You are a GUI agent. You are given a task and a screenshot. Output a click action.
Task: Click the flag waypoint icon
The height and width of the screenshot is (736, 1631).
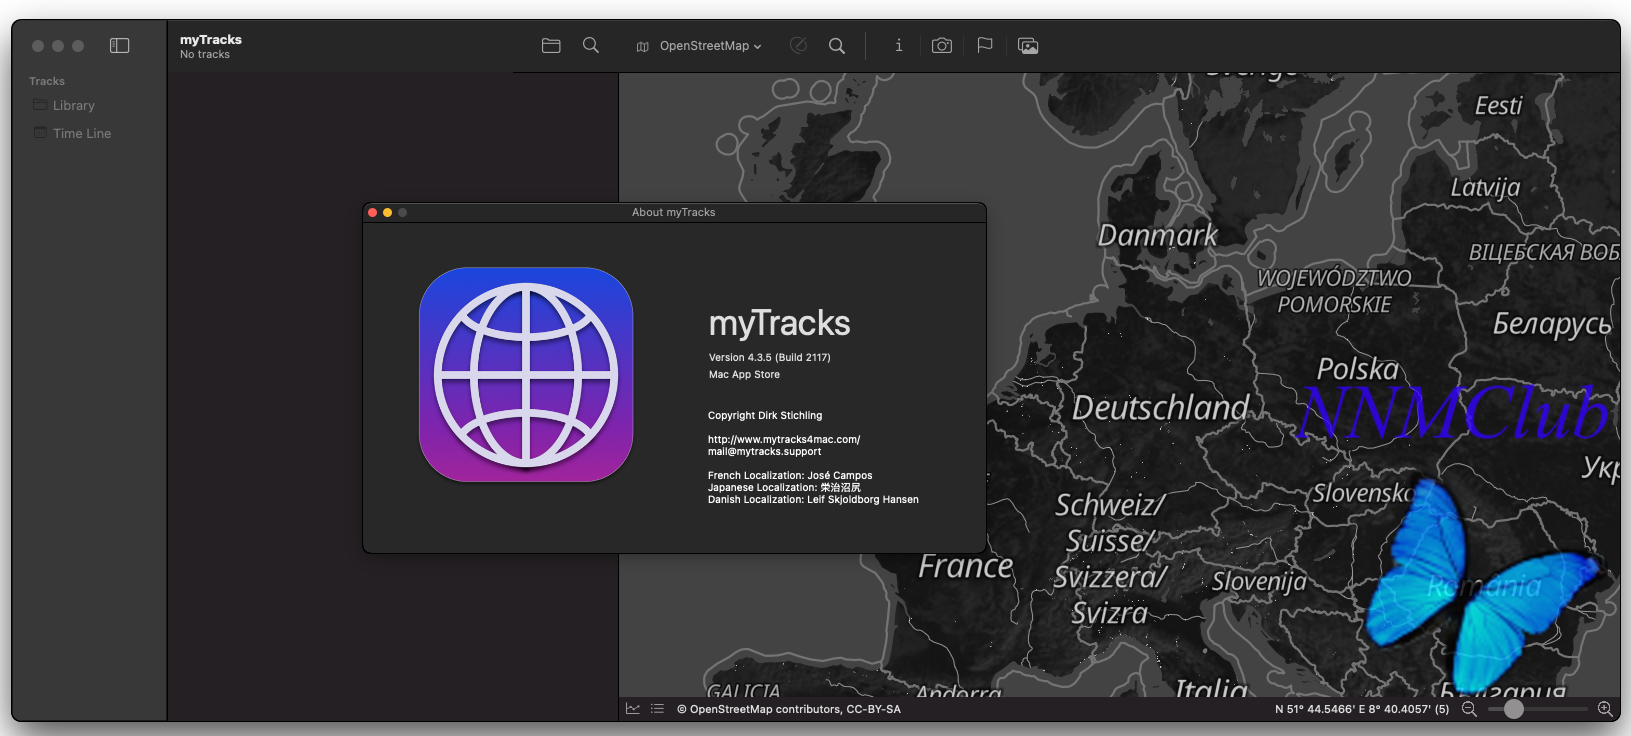point(985,46)
